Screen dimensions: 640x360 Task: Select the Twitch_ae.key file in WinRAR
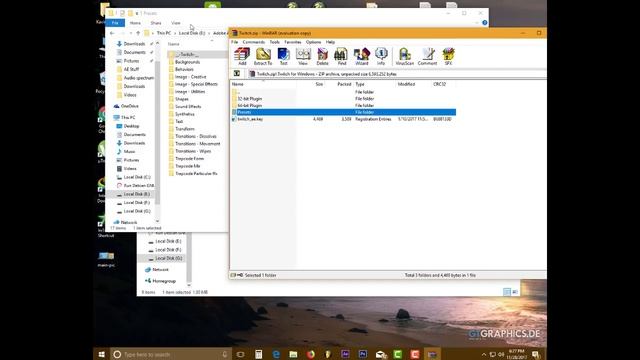250,119
